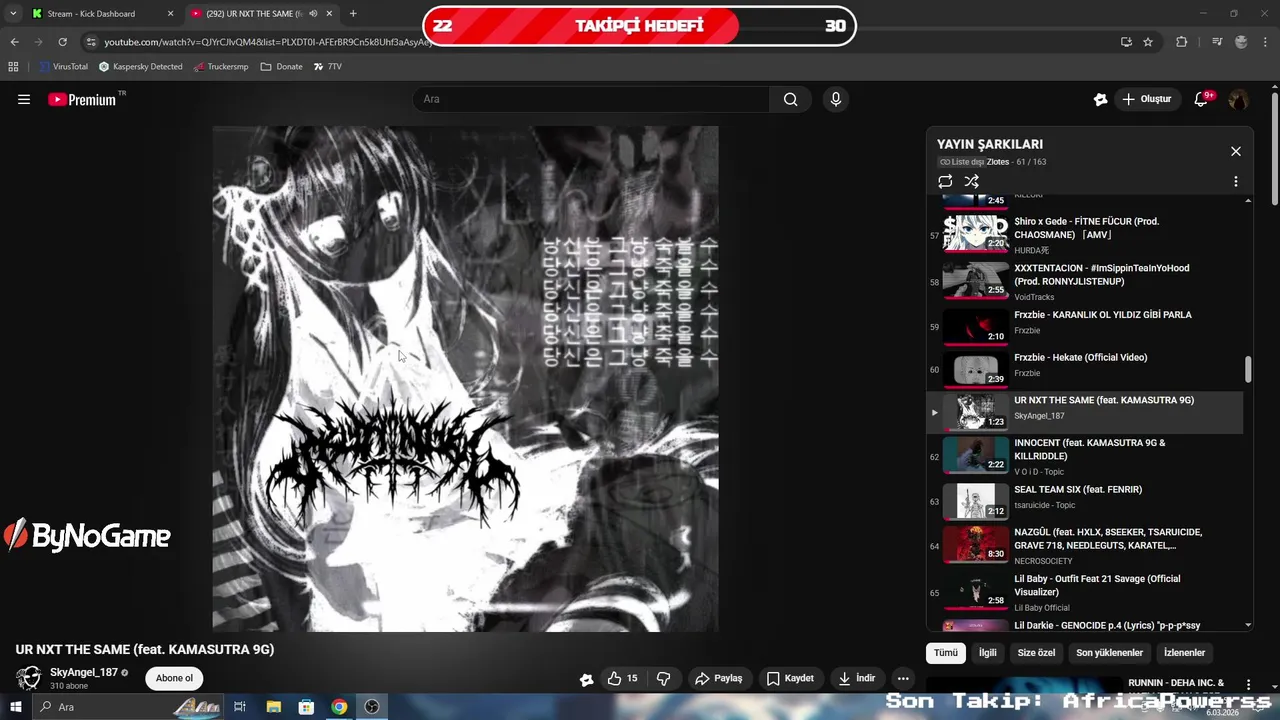Select XXXTENTACION #ImSippinTeaInYoHood playlist entry
This screenshot has width=1280, height=720.
coord(1085,281)
